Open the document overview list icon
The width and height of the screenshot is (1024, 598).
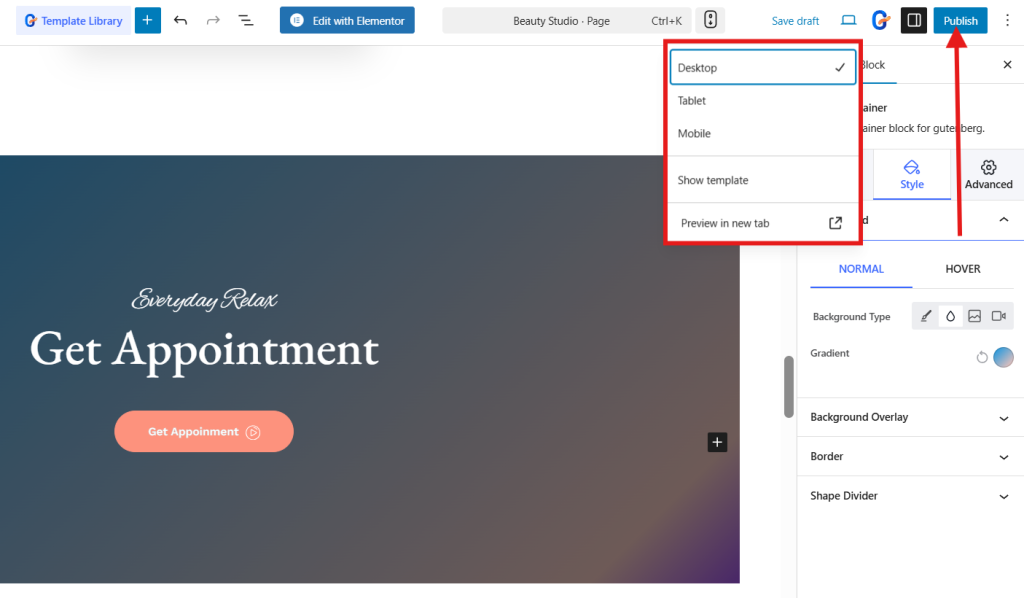coord(245,20)
